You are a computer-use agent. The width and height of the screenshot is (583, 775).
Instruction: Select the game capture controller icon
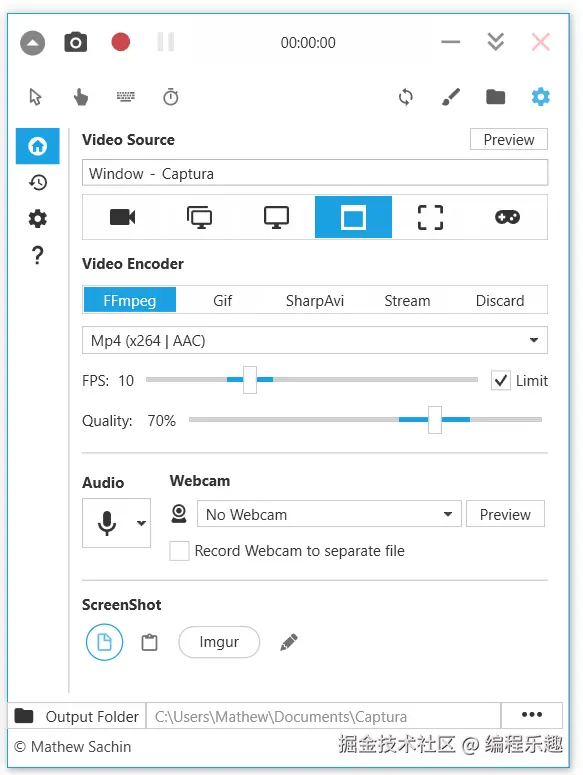click(507, 217)
